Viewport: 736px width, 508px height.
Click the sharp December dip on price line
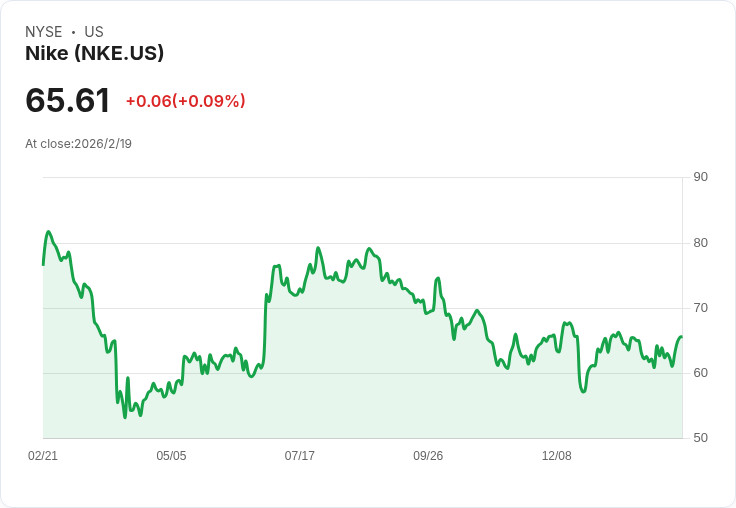tap(583, 391)
